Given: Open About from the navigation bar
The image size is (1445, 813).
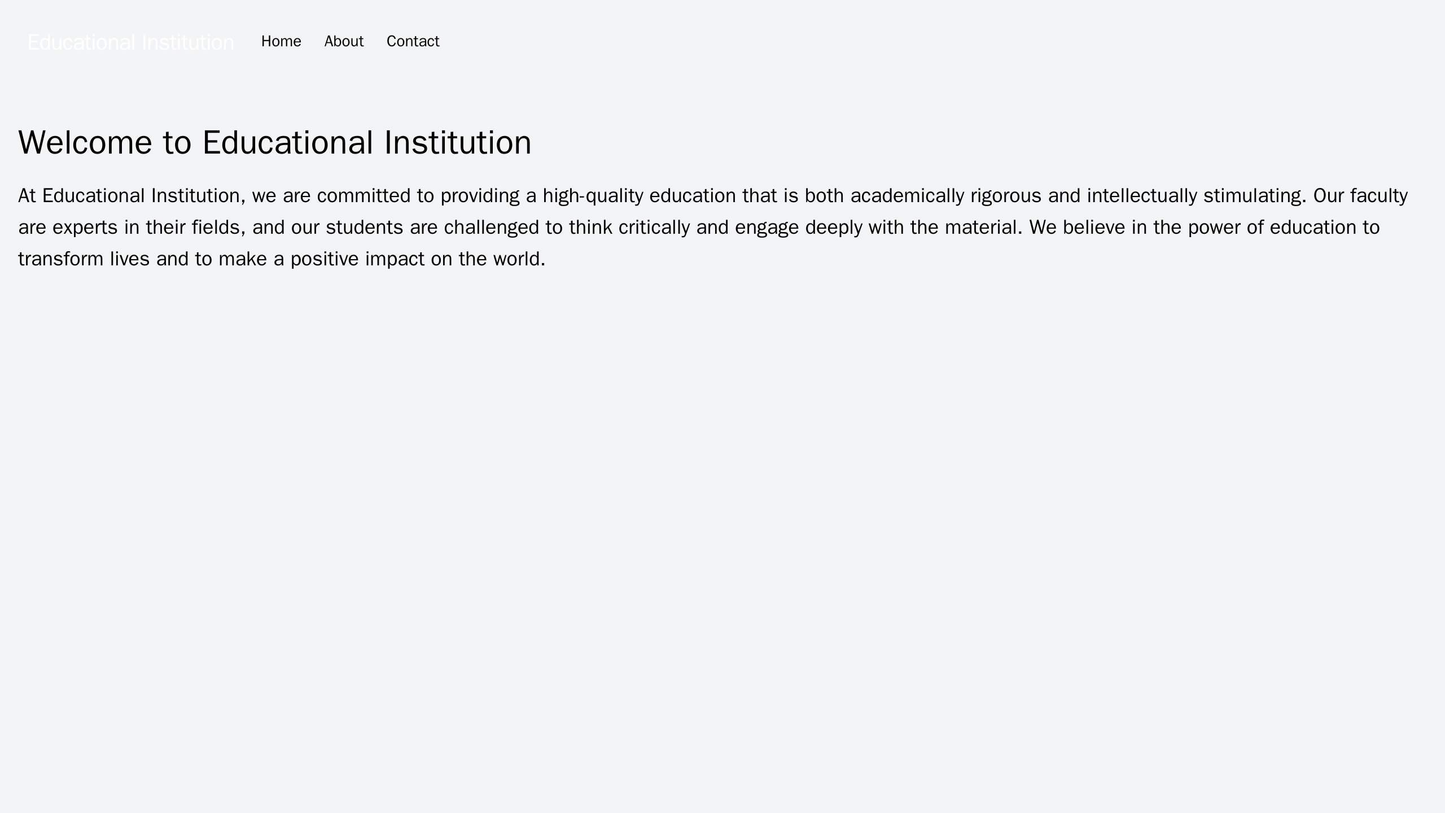Looking at the screenshot, I should (345, 41).
